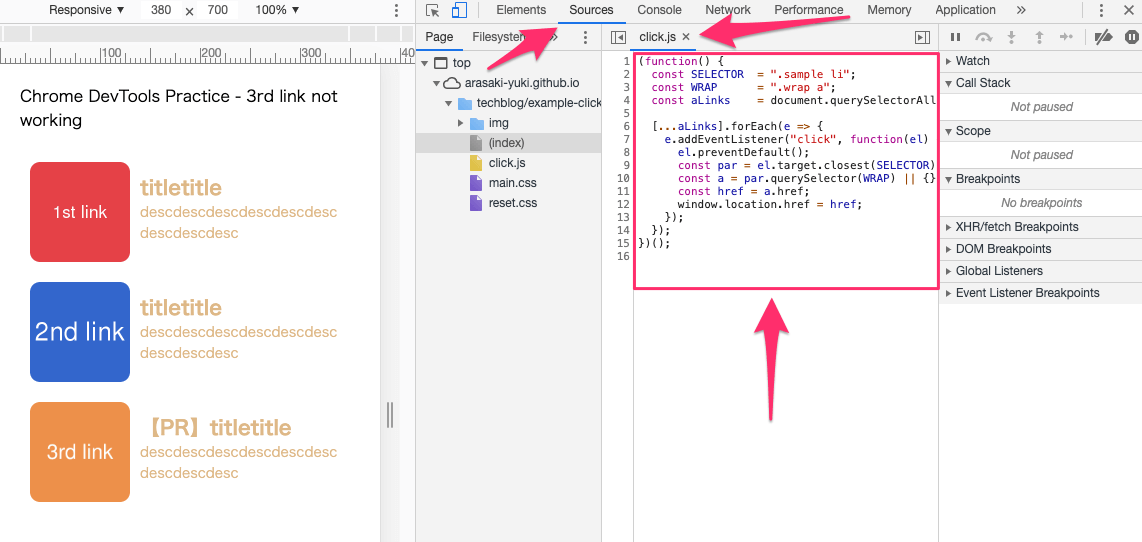Screen dimensions: 1142x542
Task: Click the blue 2nd link button
Action: pos(80,332)
